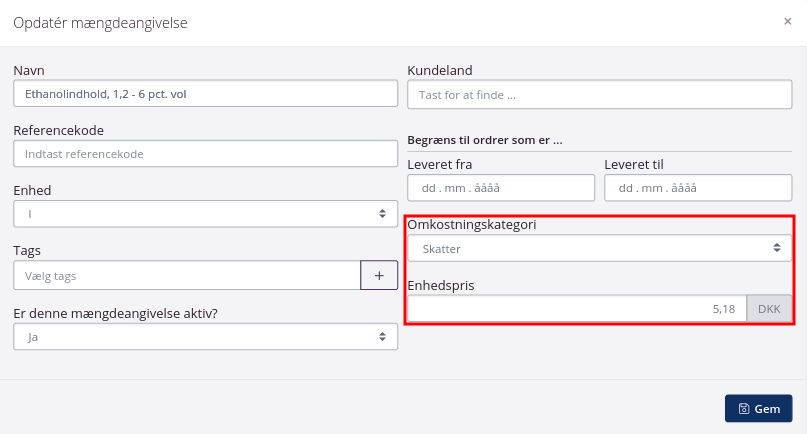Screen dimensions: 807x434
Task: Click the Omkostningskategori label
Action: pos(472,225)
